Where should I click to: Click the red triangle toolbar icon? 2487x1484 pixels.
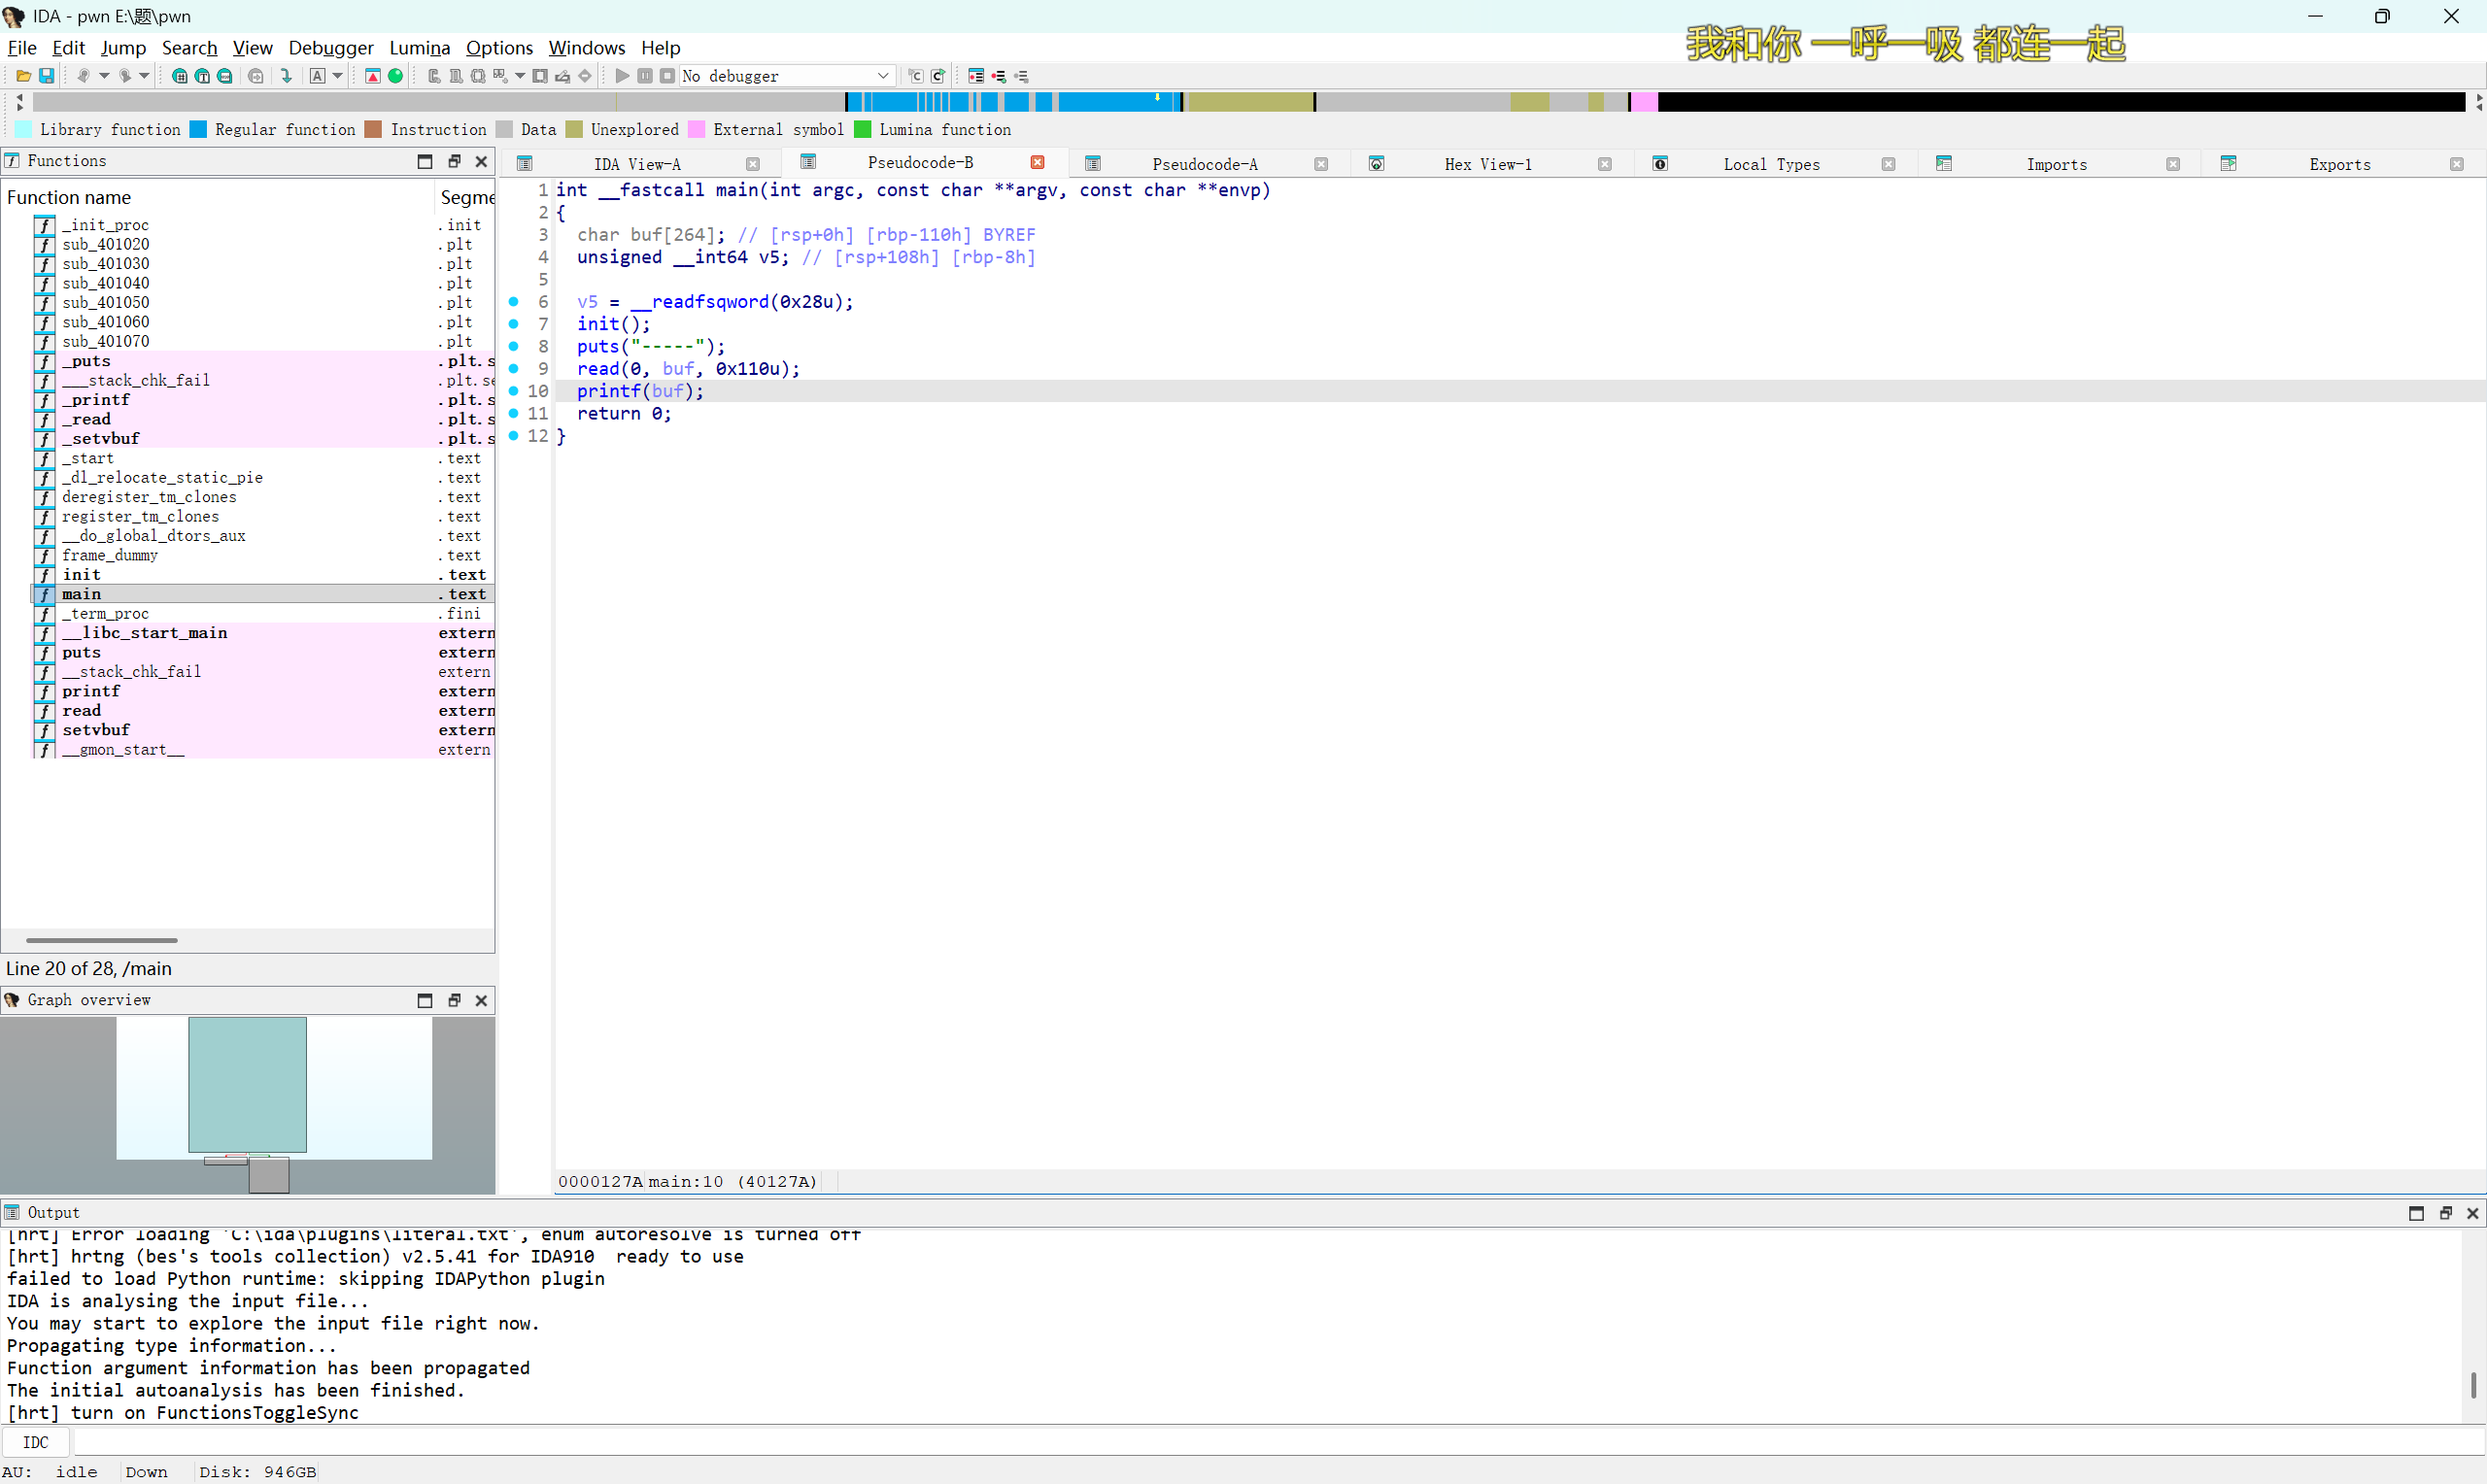(373, 76)
